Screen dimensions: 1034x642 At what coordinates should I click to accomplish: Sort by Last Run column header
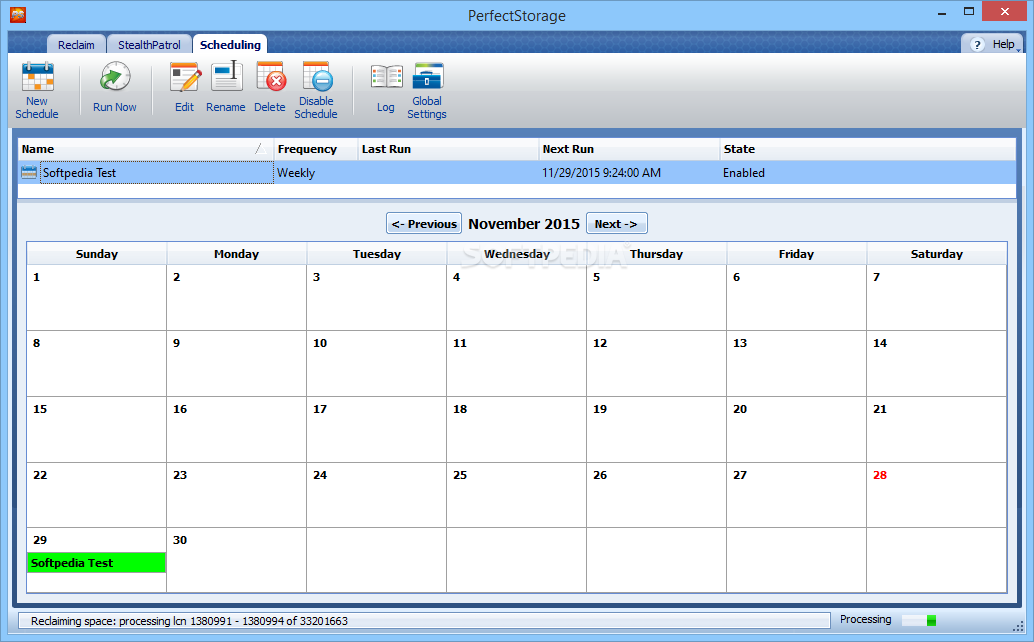click(448, 149)
